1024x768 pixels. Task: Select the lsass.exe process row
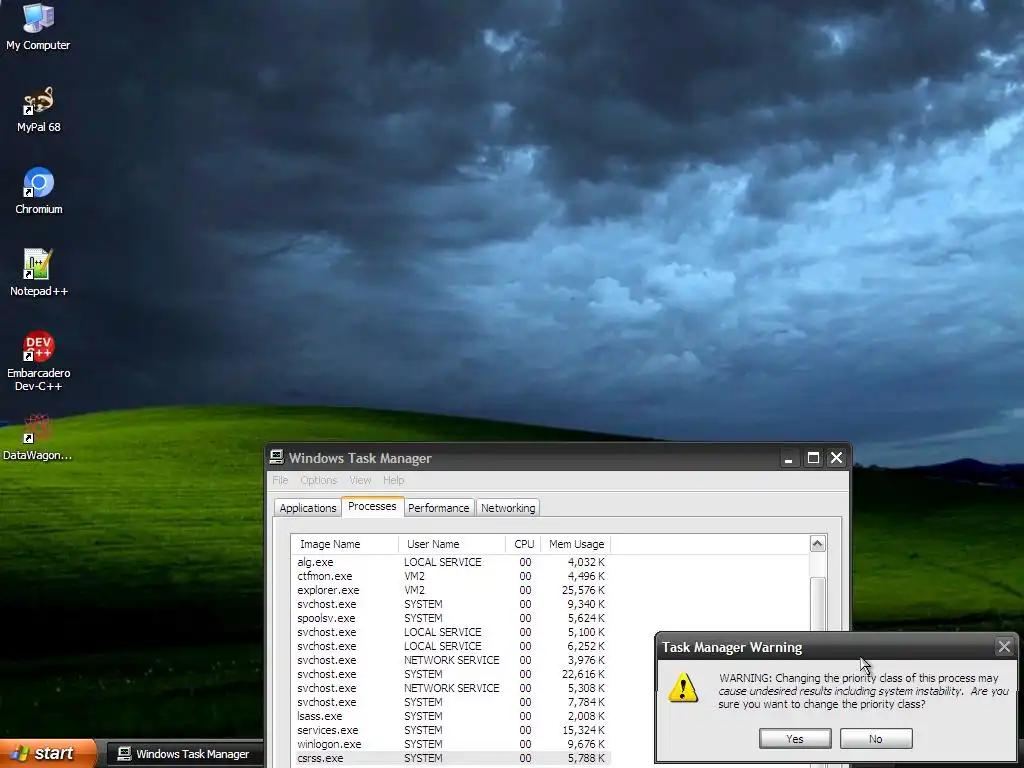point(451,716)
